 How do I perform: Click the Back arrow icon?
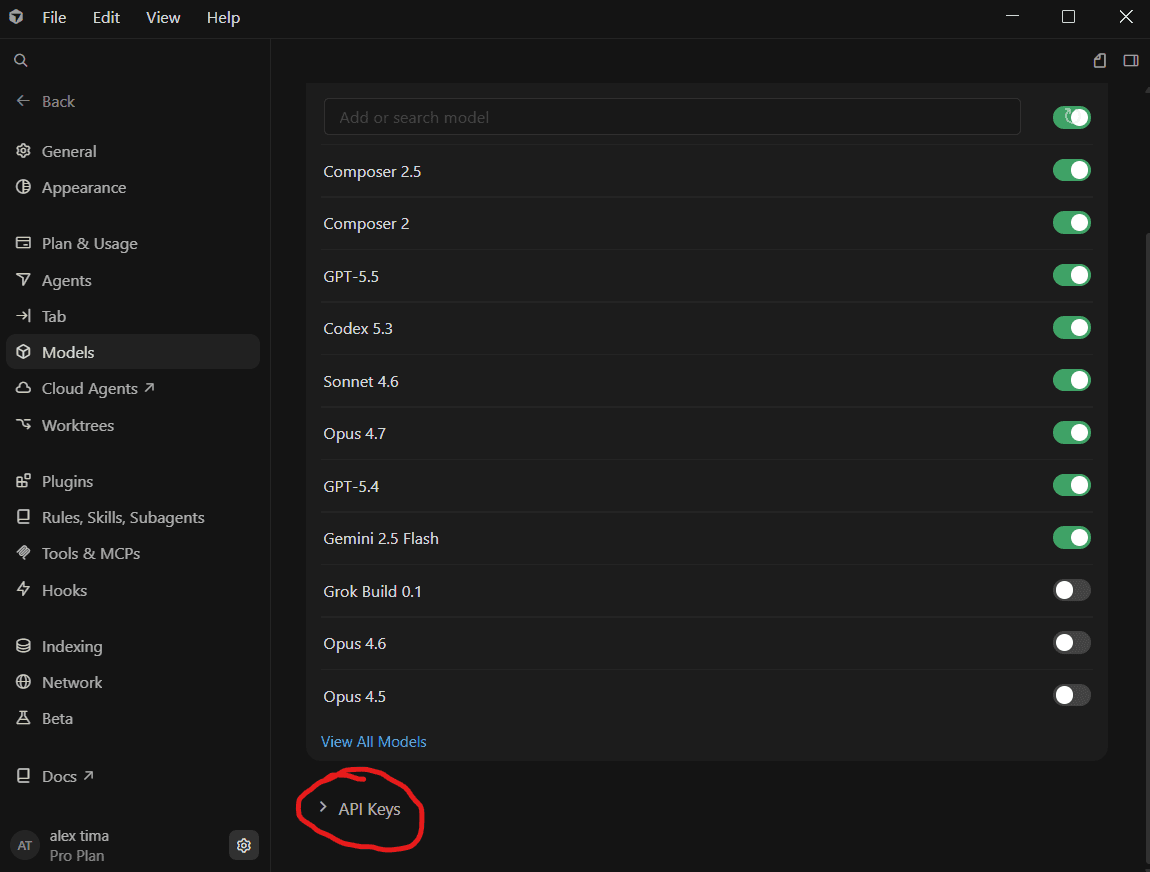pos(23,100)
